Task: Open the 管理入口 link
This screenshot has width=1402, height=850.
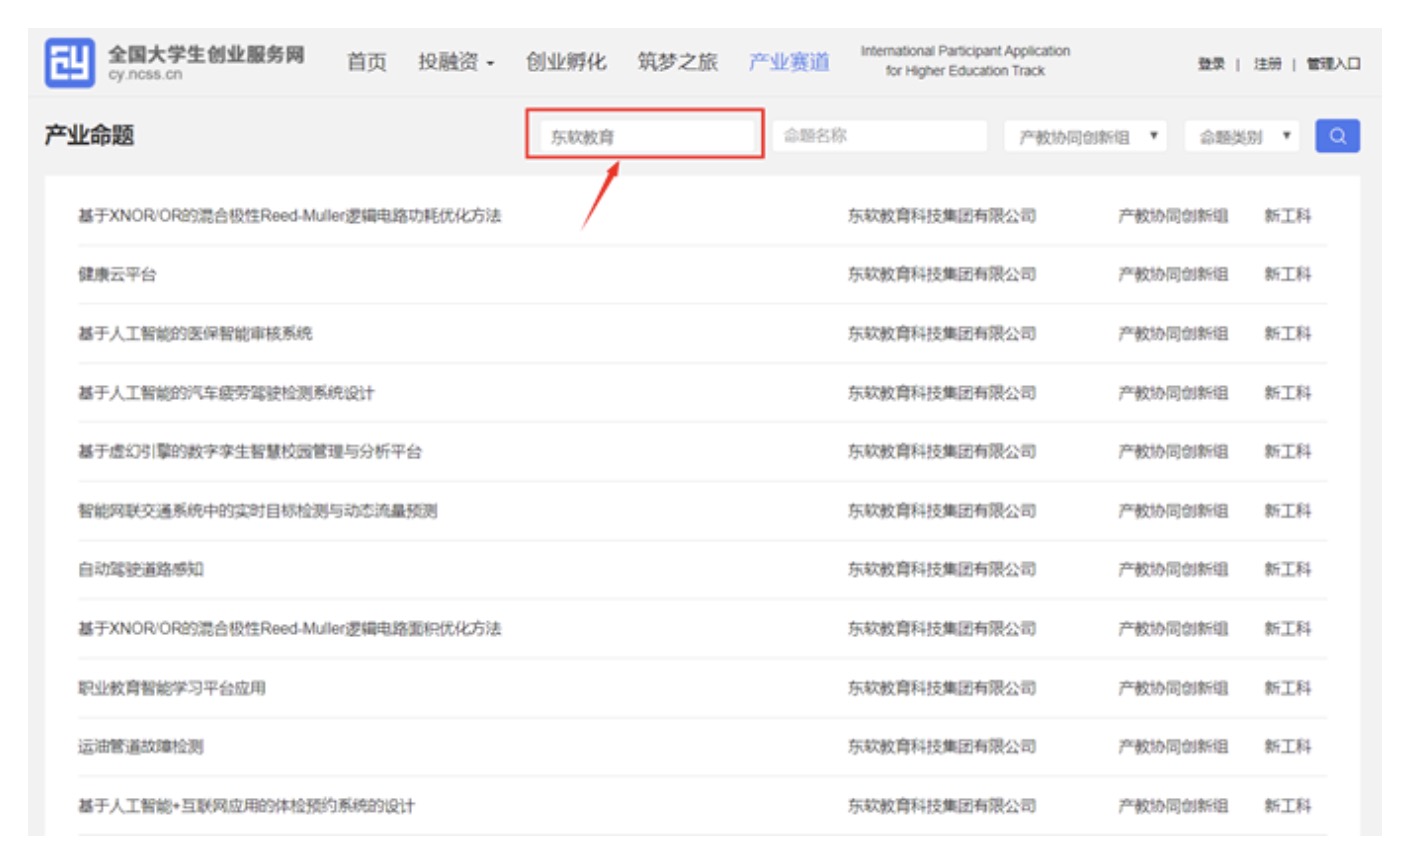Action: [x=1333, y=64]
